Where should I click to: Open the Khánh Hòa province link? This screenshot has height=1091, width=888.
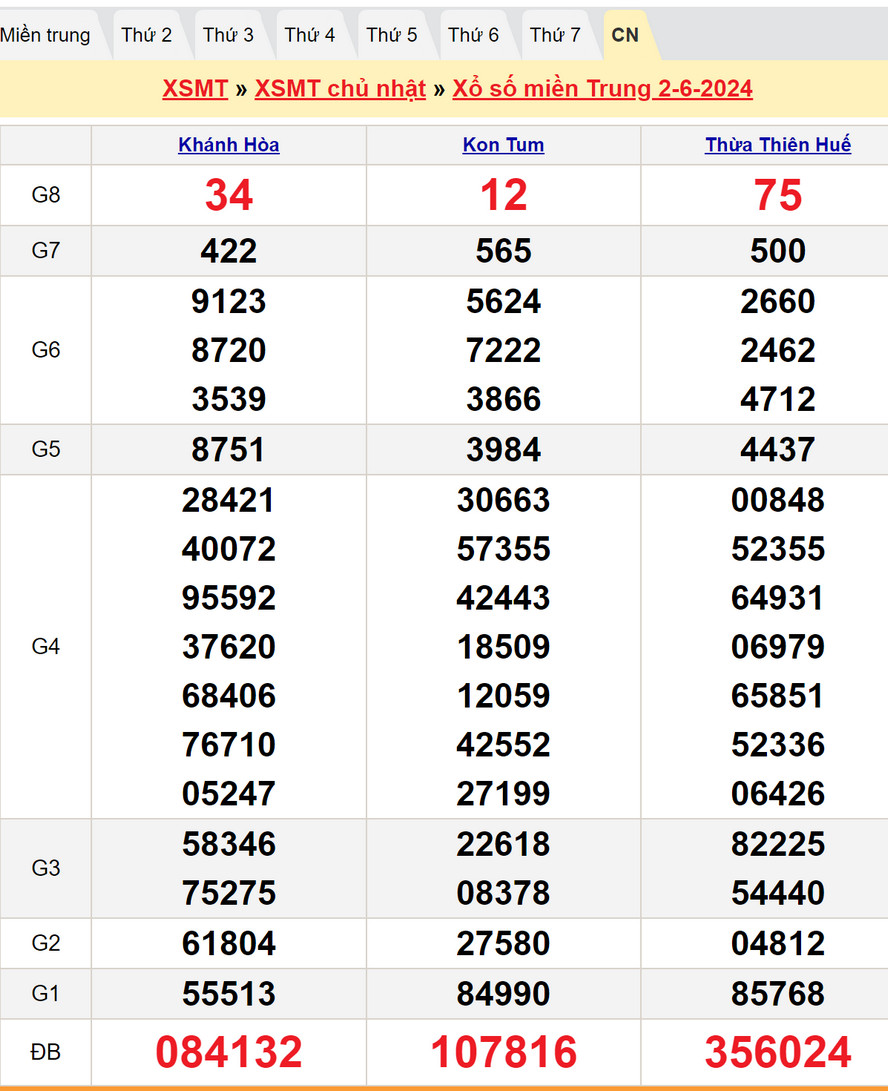[229, 145]
